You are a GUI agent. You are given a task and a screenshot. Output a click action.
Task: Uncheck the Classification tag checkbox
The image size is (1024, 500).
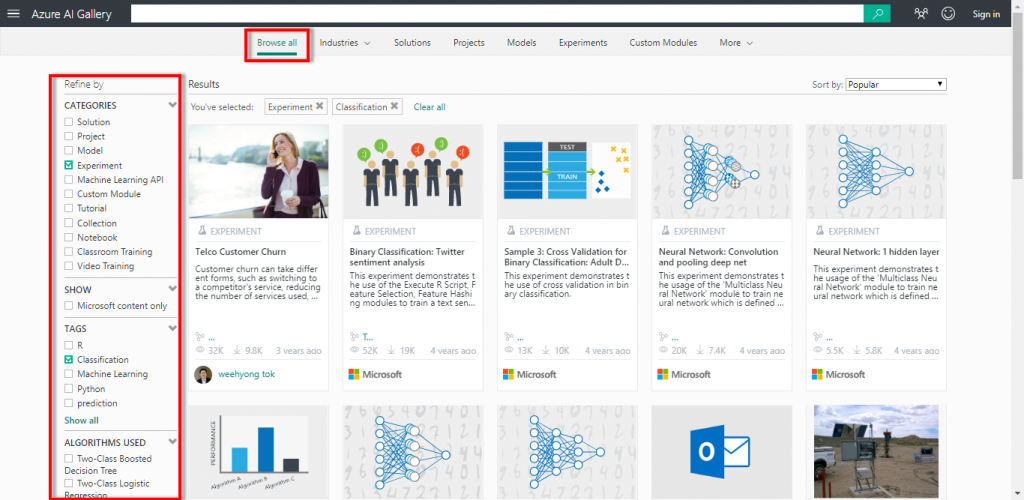click(69, 360)
